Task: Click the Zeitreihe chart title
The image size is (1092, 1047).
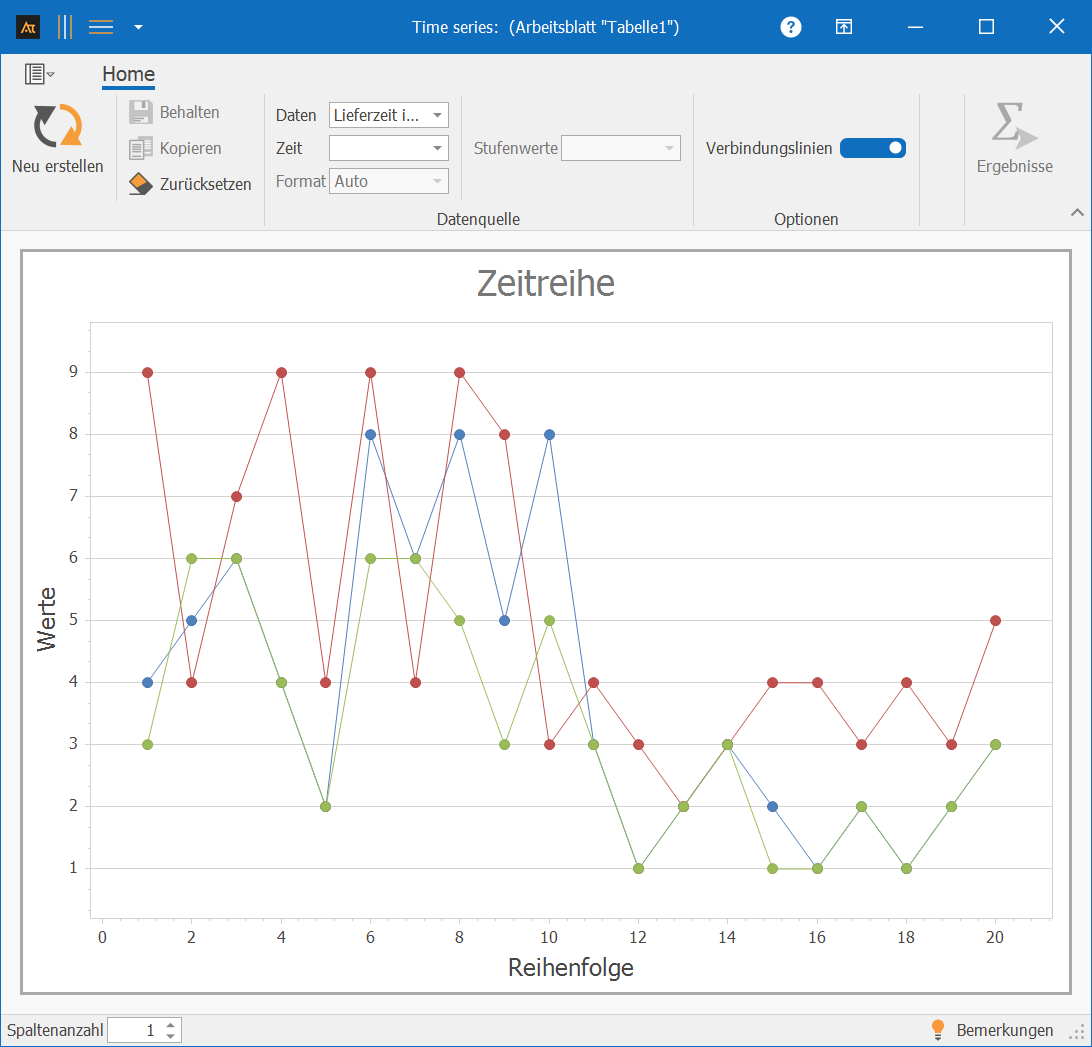Action: (x=545, y=283)
